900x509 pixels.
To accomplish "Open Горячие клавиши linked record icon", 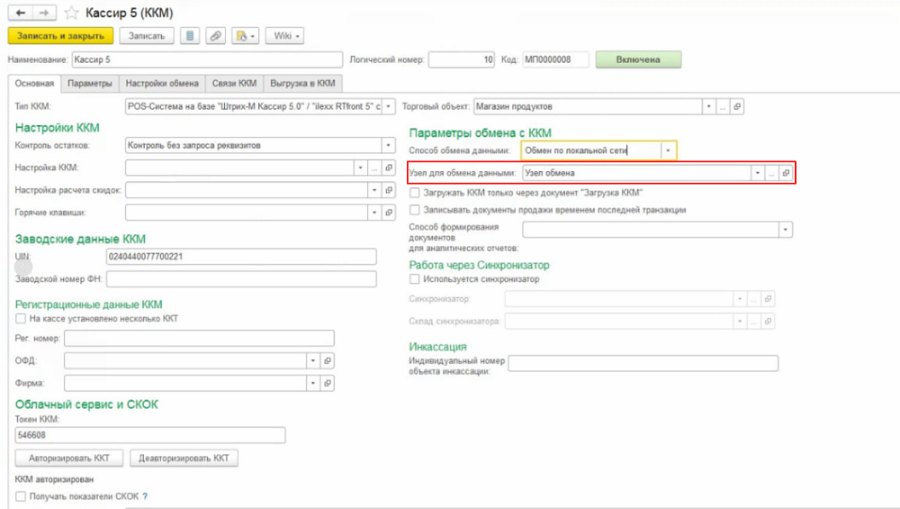I will coord(389,212).
